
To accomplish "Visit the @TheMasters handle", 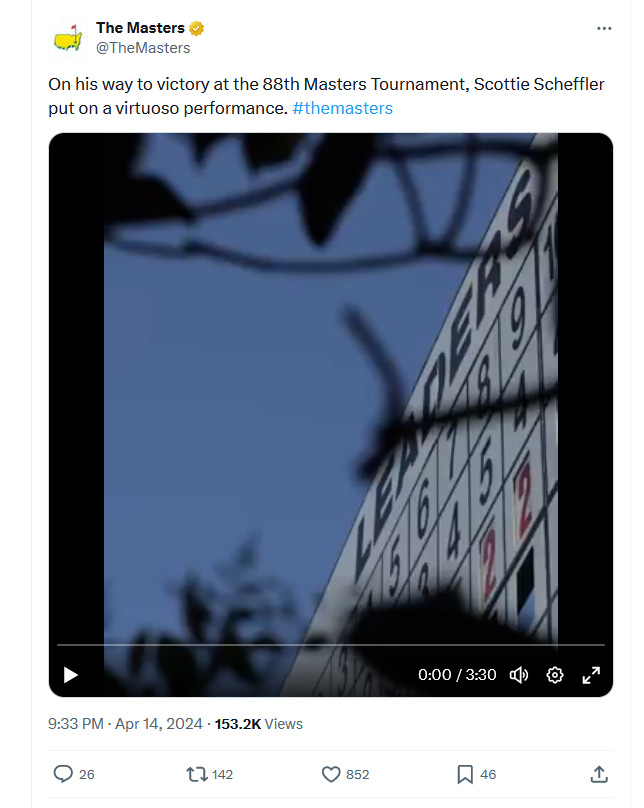I will (x=143, y=48).
